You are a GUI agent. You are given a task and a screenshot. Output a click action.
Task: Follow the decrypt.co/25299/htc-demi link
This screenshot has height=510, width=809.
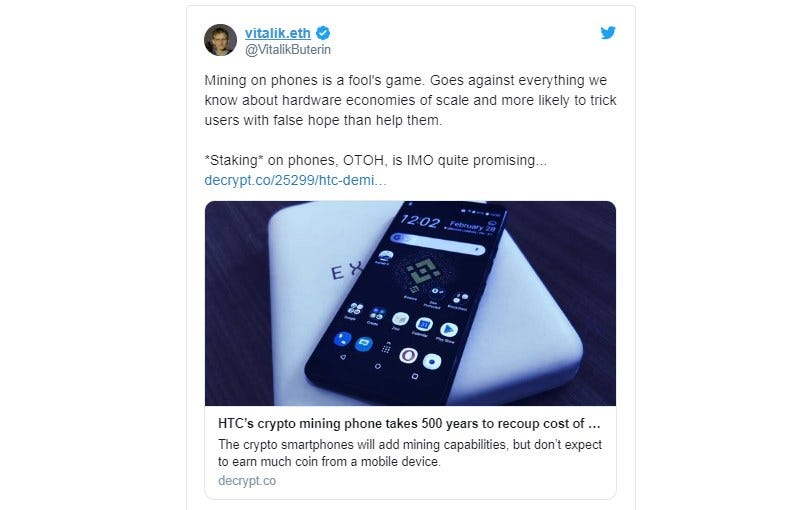(x=295, y=180)
